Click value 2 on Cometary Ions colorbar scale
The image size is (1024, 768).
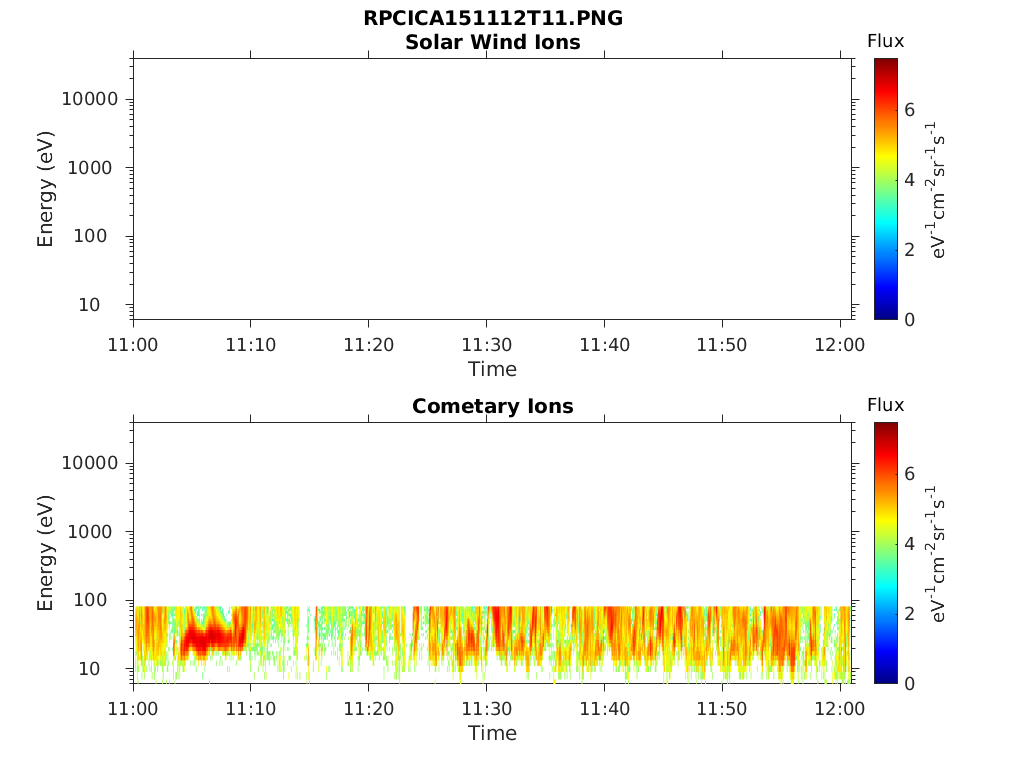tap(910, 614)
